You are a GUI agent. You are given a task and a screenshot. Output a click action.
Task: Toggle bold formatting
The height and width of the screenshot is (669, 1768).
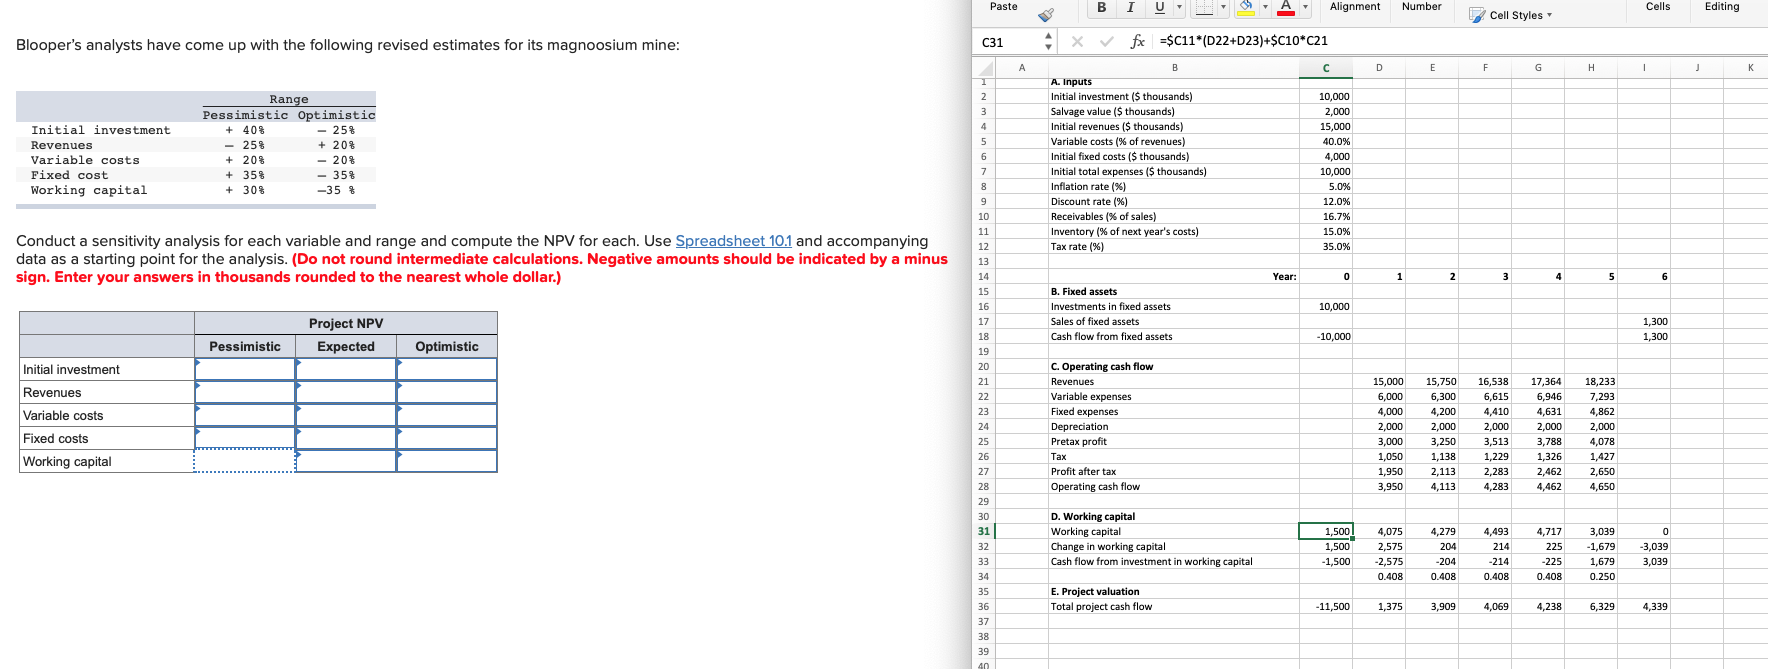coord(1101,7)
